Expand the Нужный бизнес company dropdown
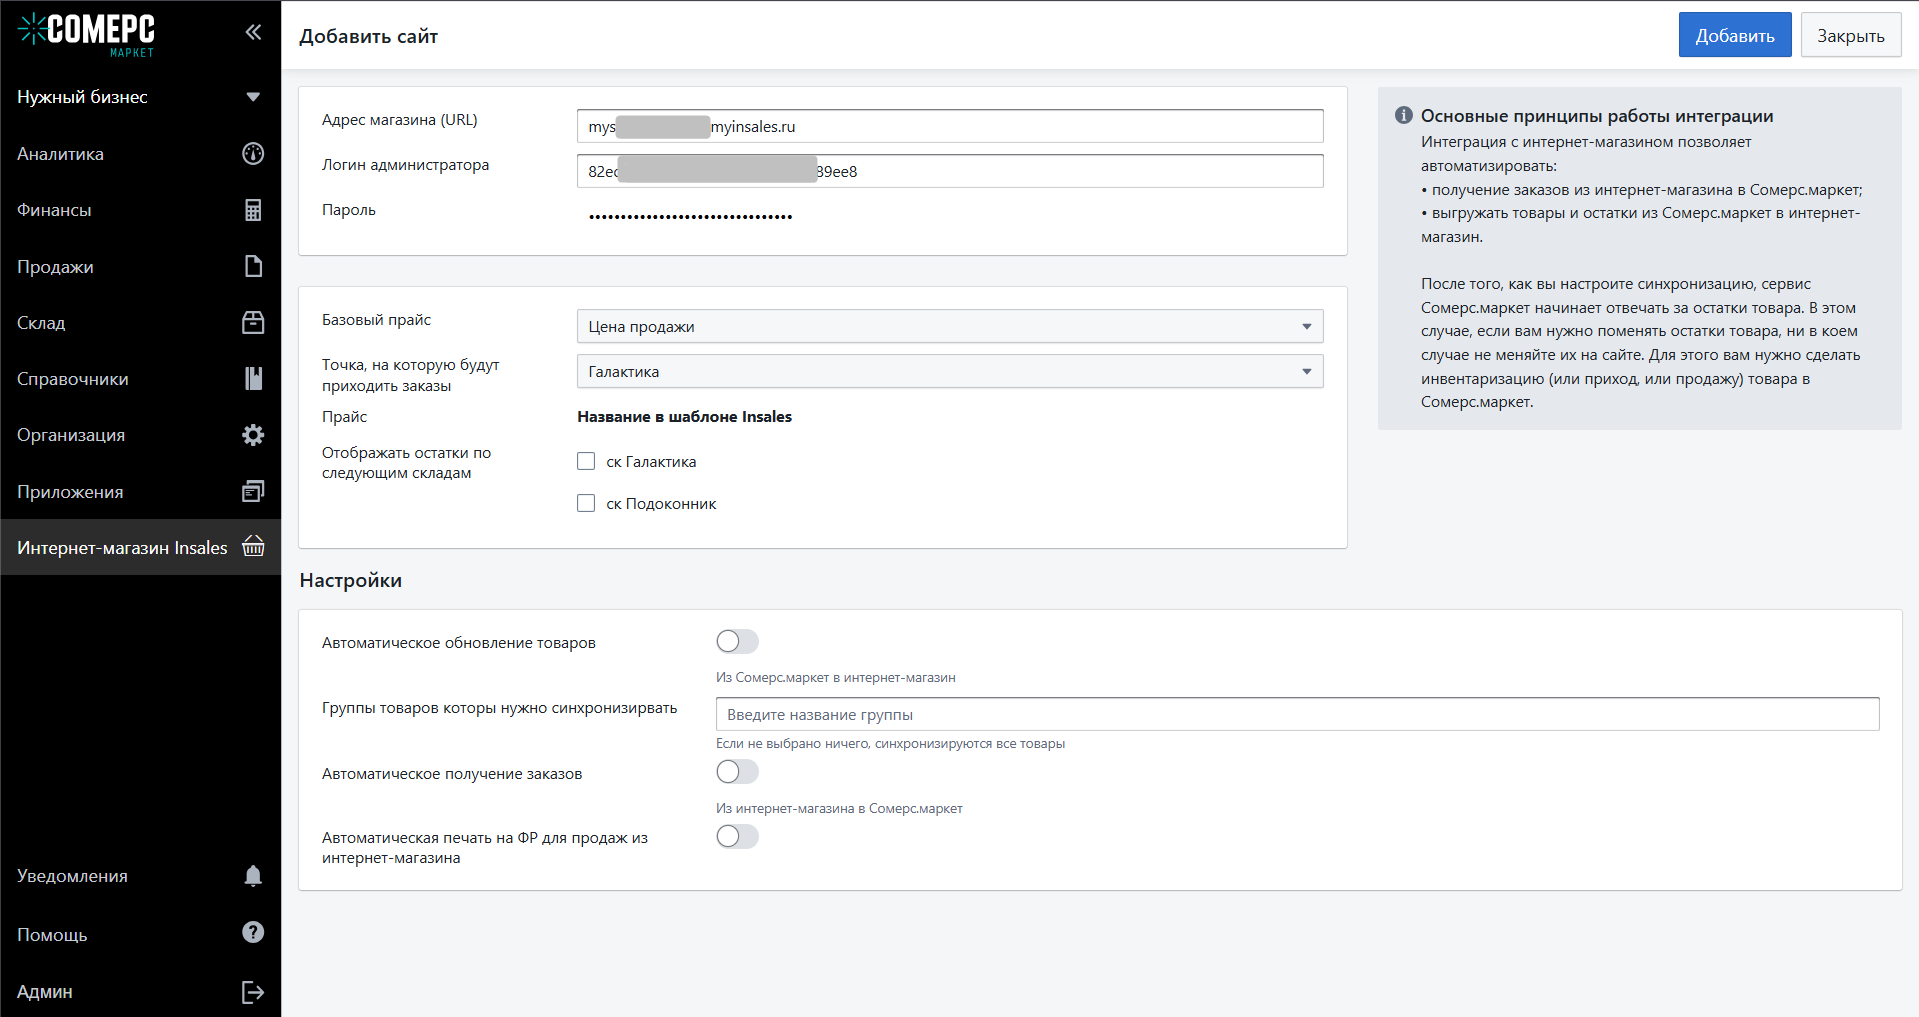1919x1017 pixels. [140, 97]
